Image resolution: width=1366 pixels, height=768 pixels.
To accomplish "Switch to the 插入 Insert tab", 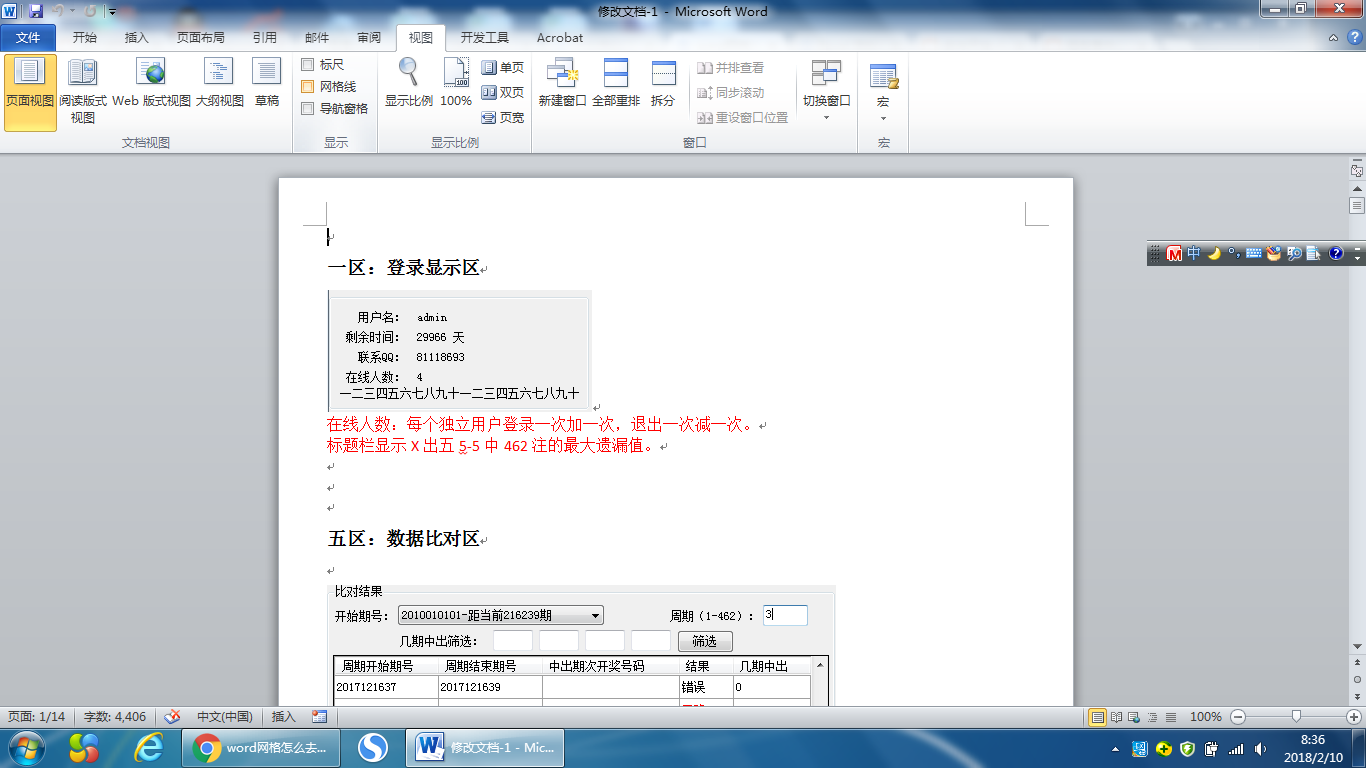I will click(x=137, y=38).
